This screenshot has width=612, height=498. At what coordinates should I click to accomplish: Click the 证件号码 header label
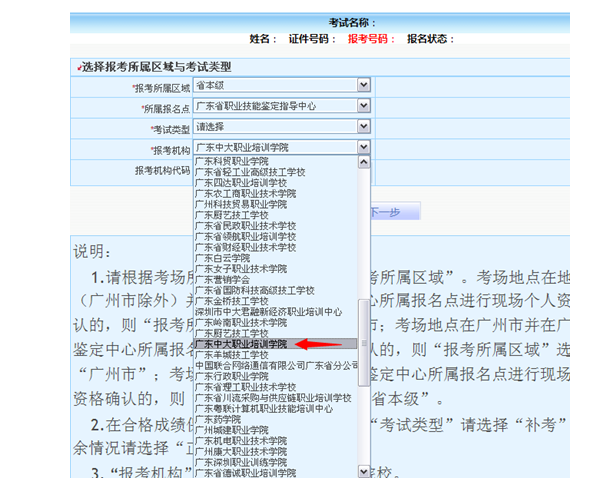tap(312, 39)
